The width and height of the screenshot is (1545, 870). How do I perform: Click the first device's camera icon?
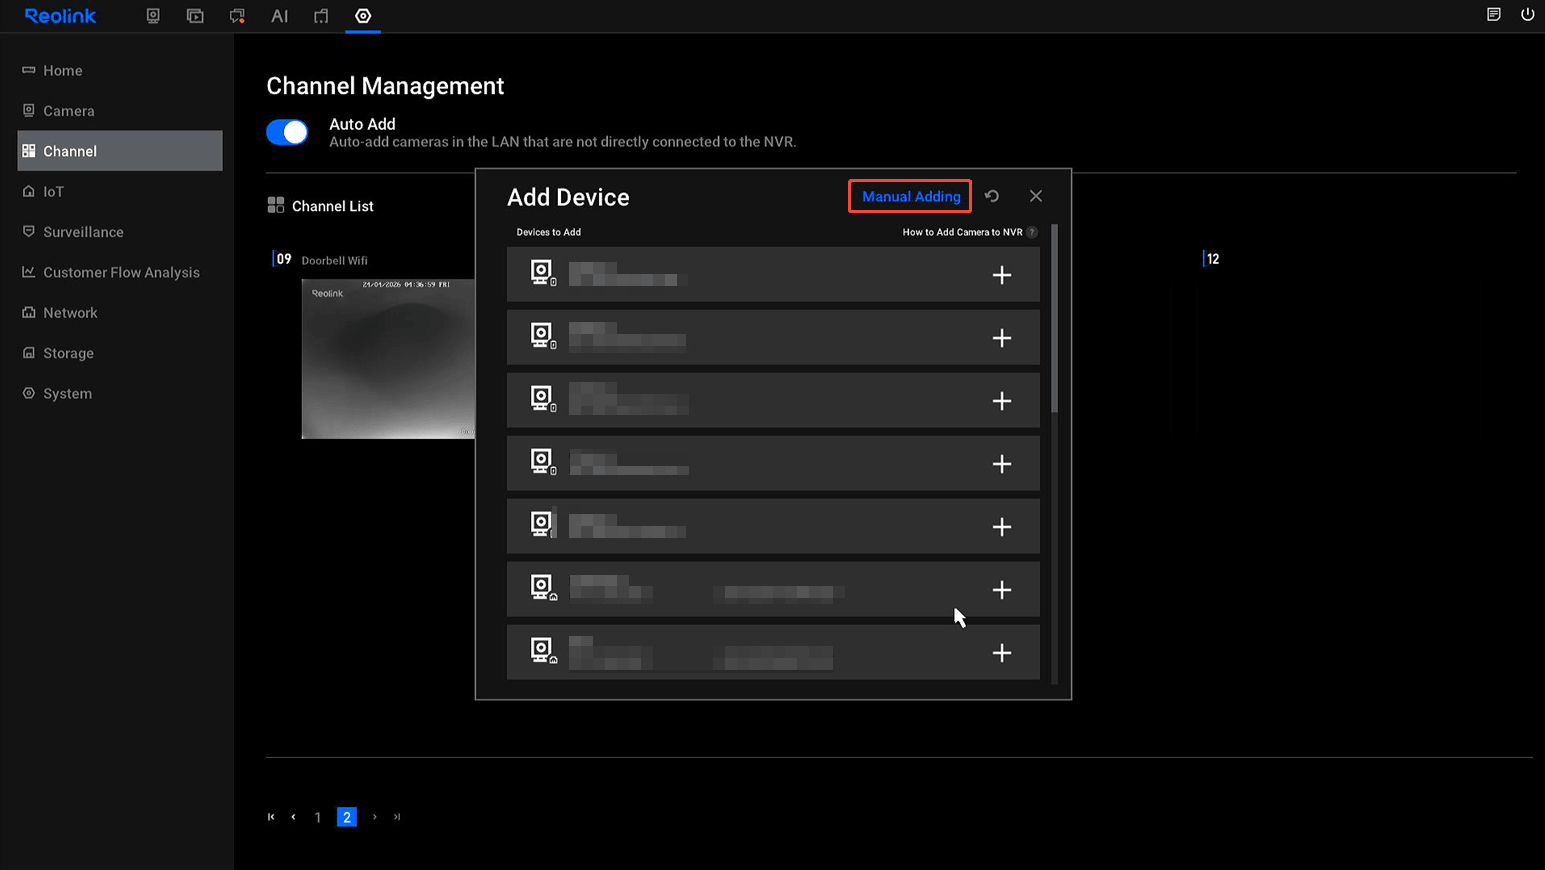(543, 273)
